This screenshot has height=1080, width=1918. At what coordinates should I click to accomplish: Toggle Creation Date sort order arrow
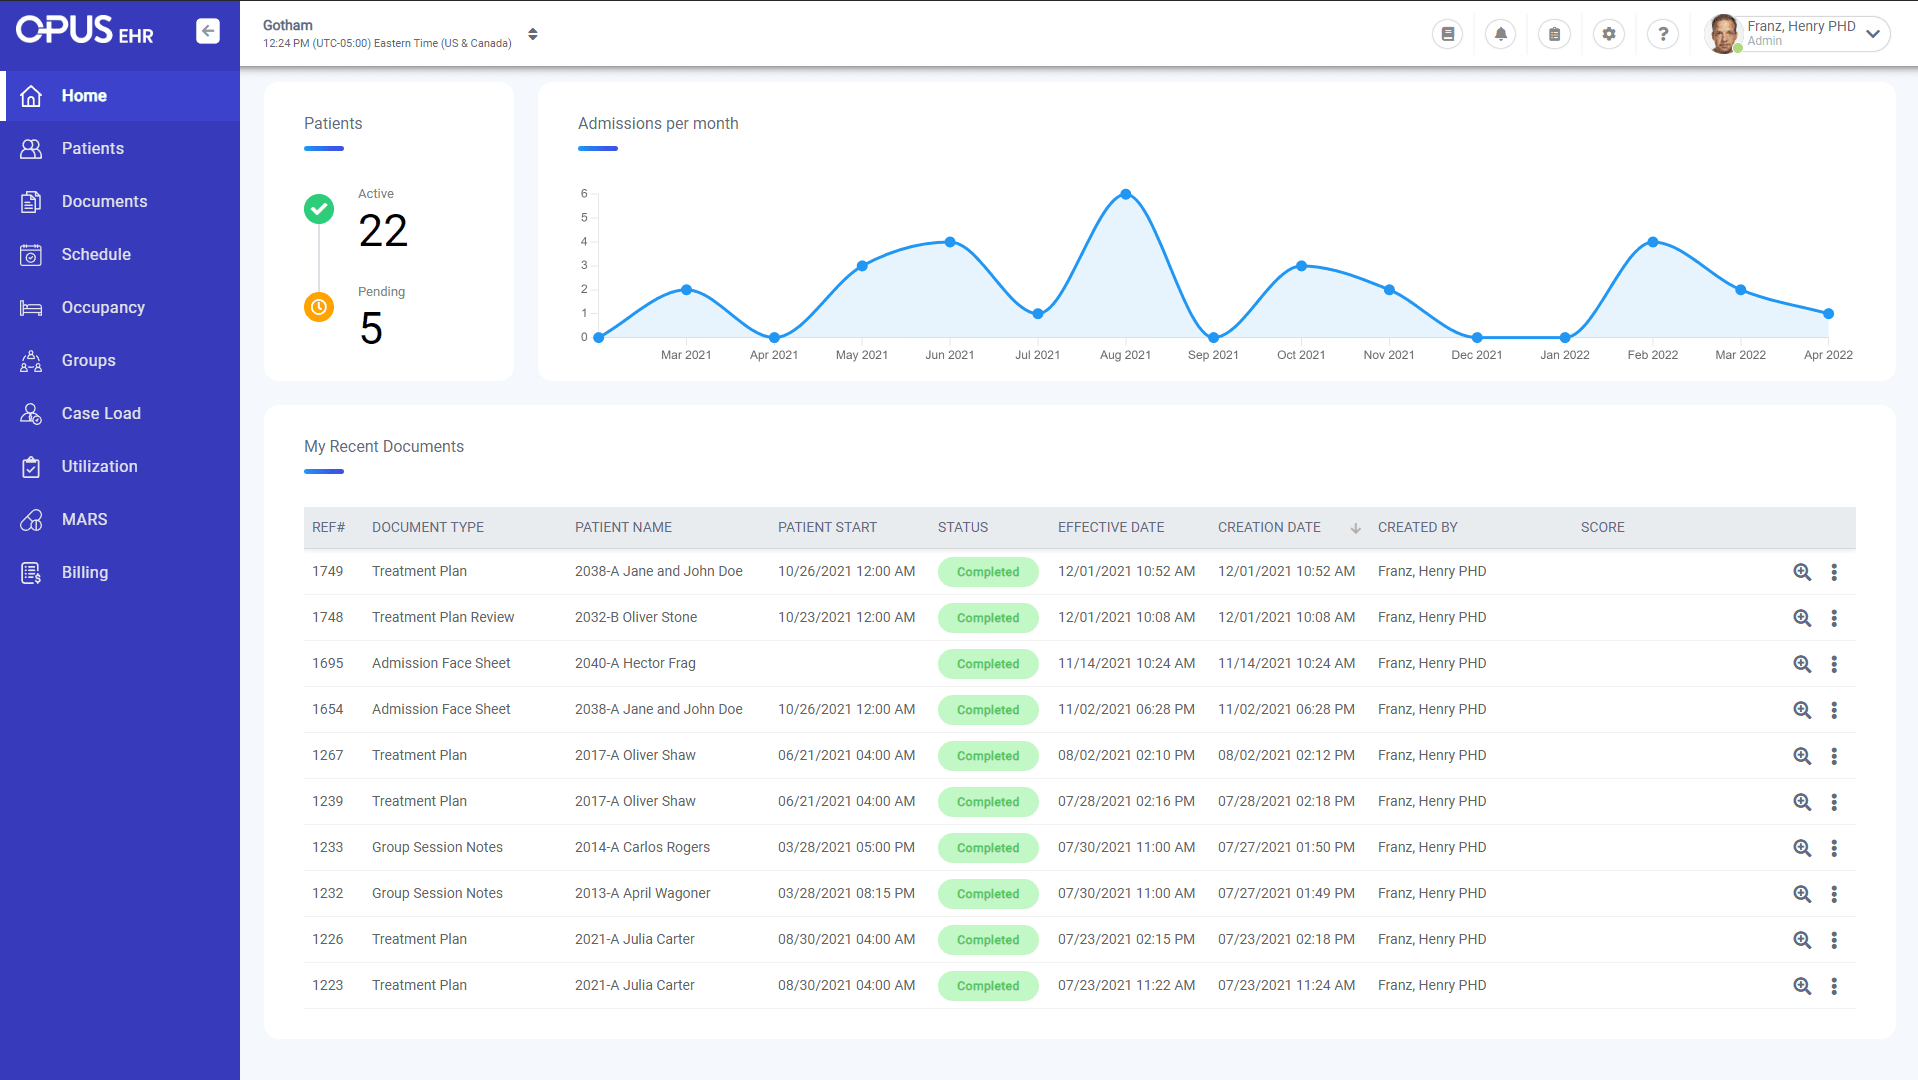[1355, 527]
